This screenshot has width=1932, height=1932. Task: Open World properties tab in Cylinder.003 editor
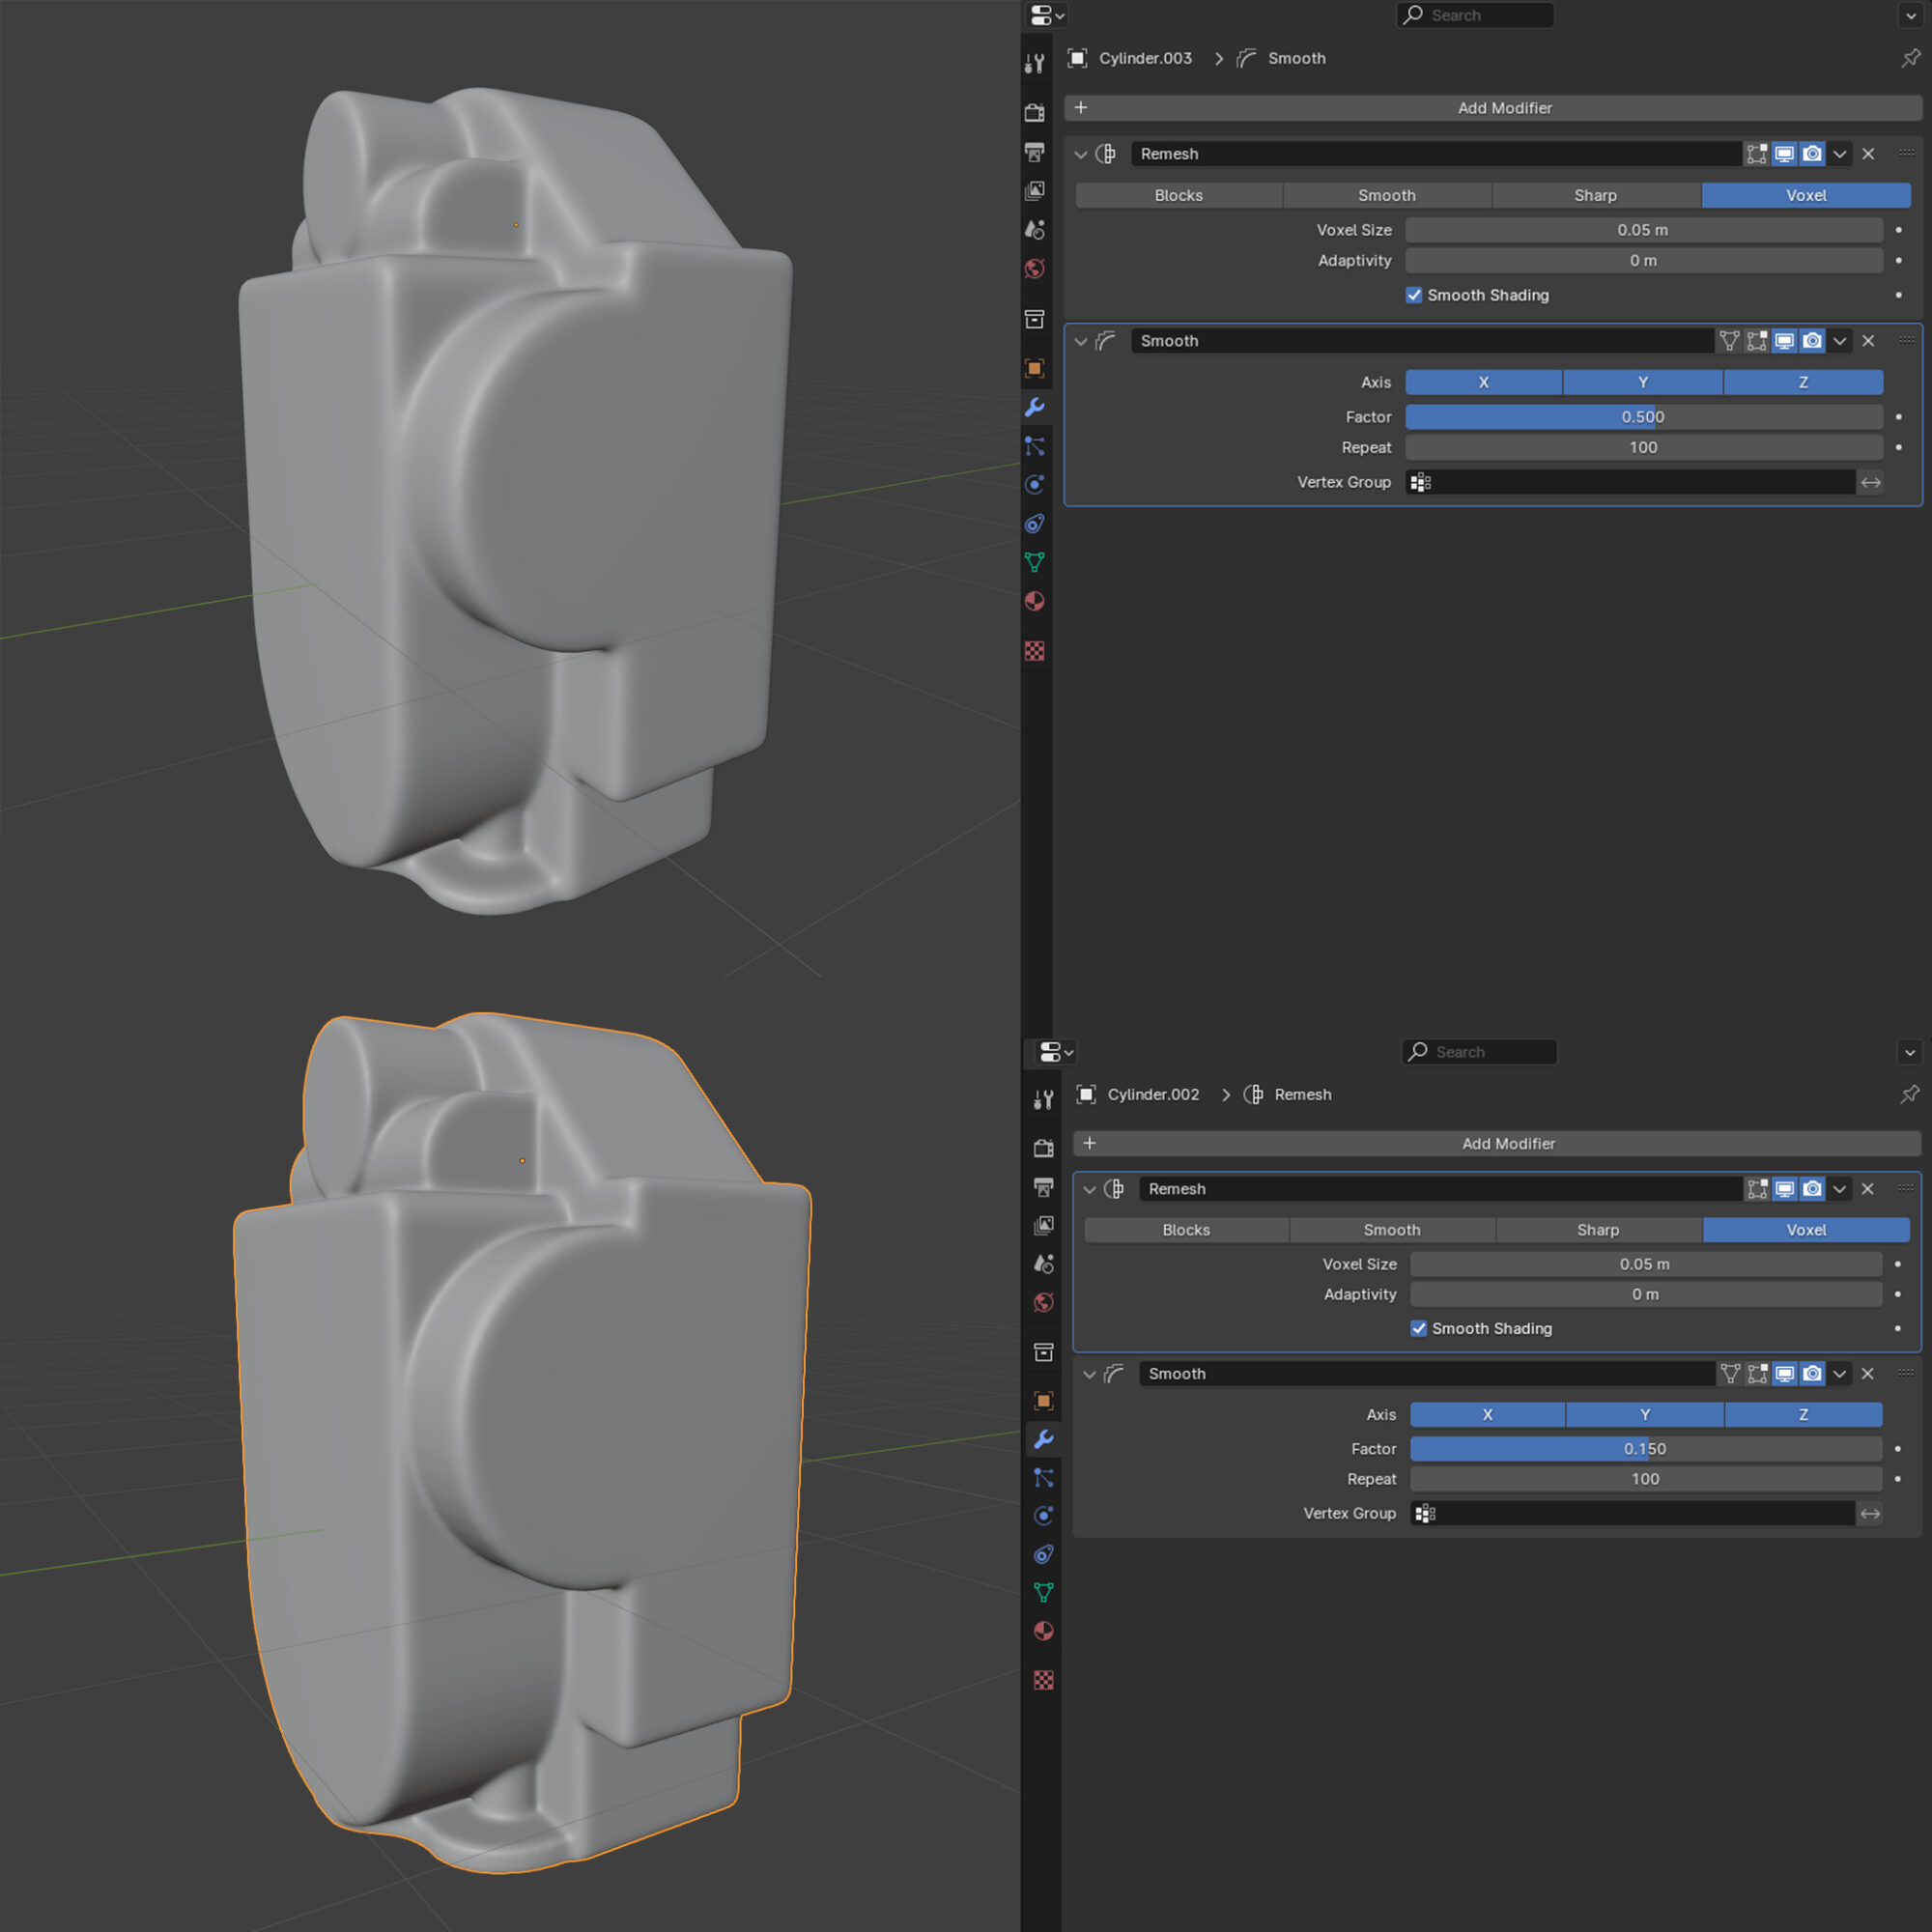click(x=1035, y=269)
